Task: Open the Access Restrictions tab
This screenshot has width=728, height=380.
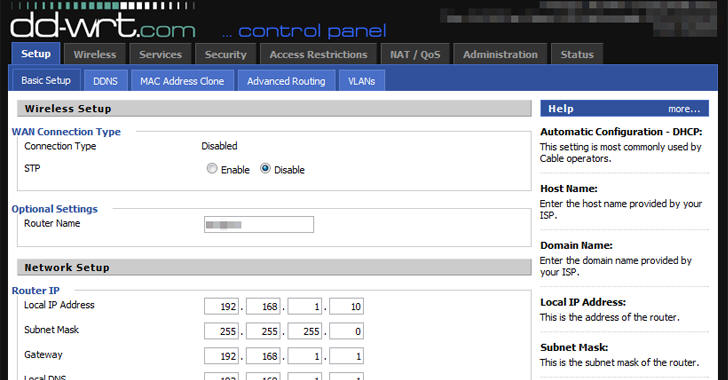Action: (318, 54)
